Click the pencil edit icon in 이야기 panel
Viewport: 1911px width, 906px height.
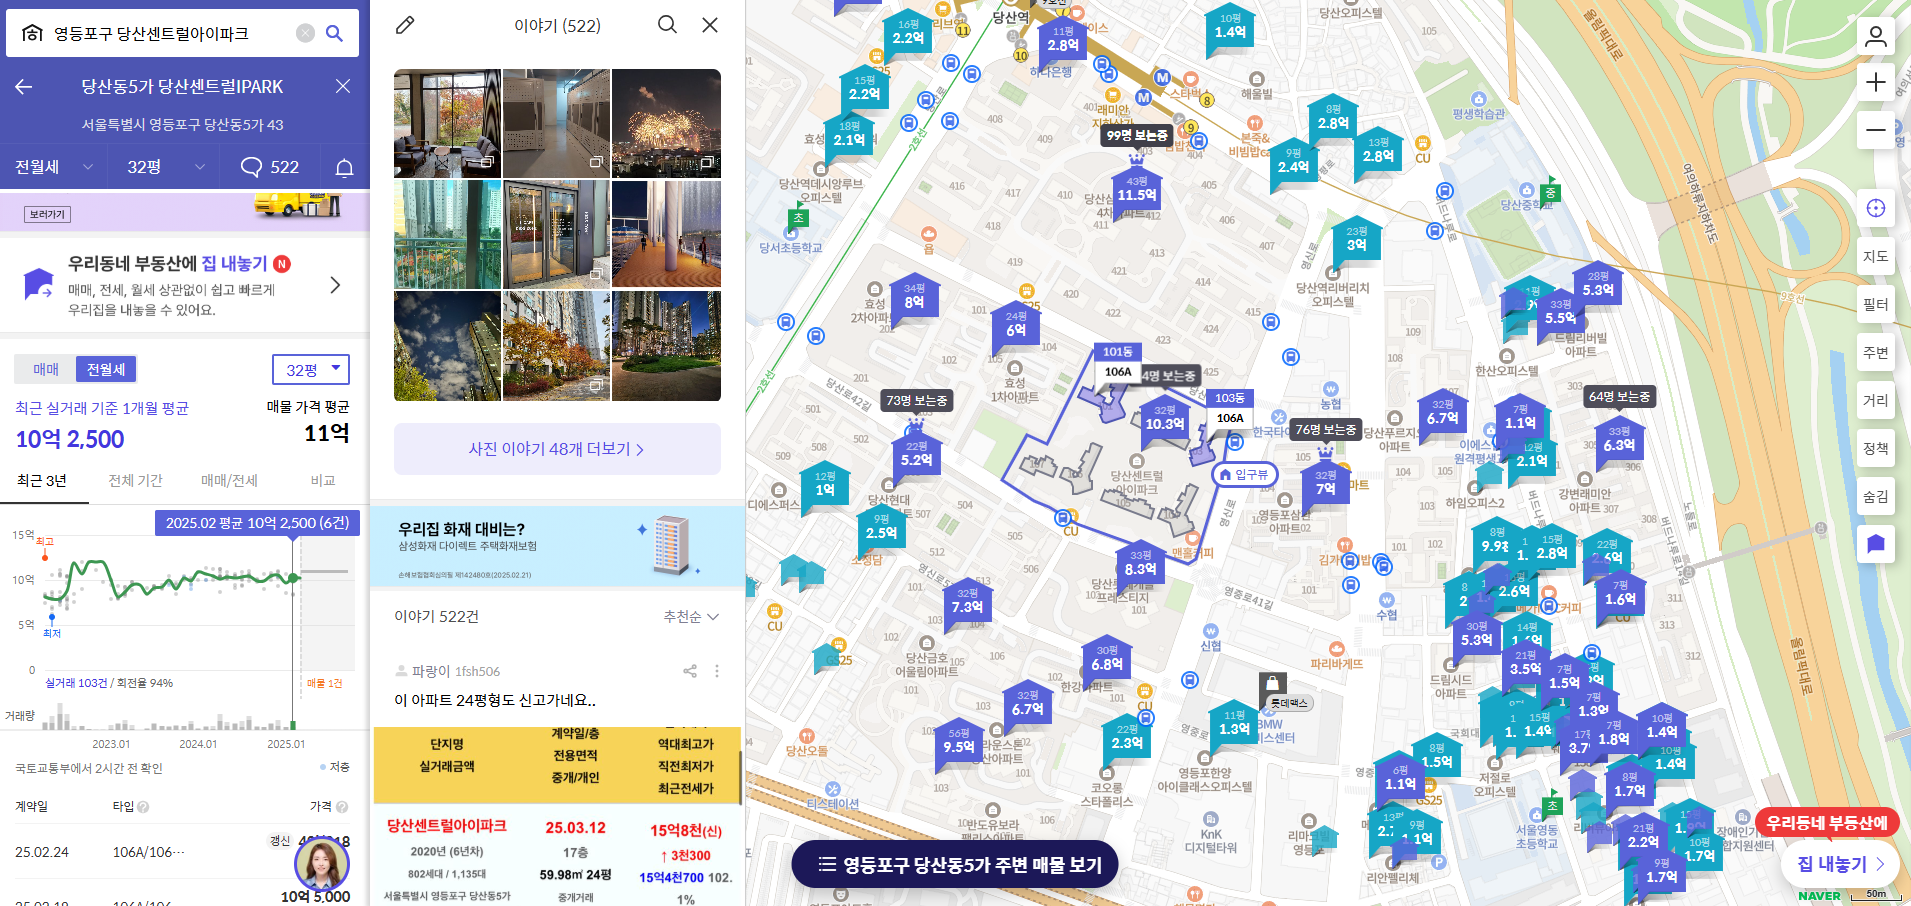pyautogui.click(x=404, y=25)
